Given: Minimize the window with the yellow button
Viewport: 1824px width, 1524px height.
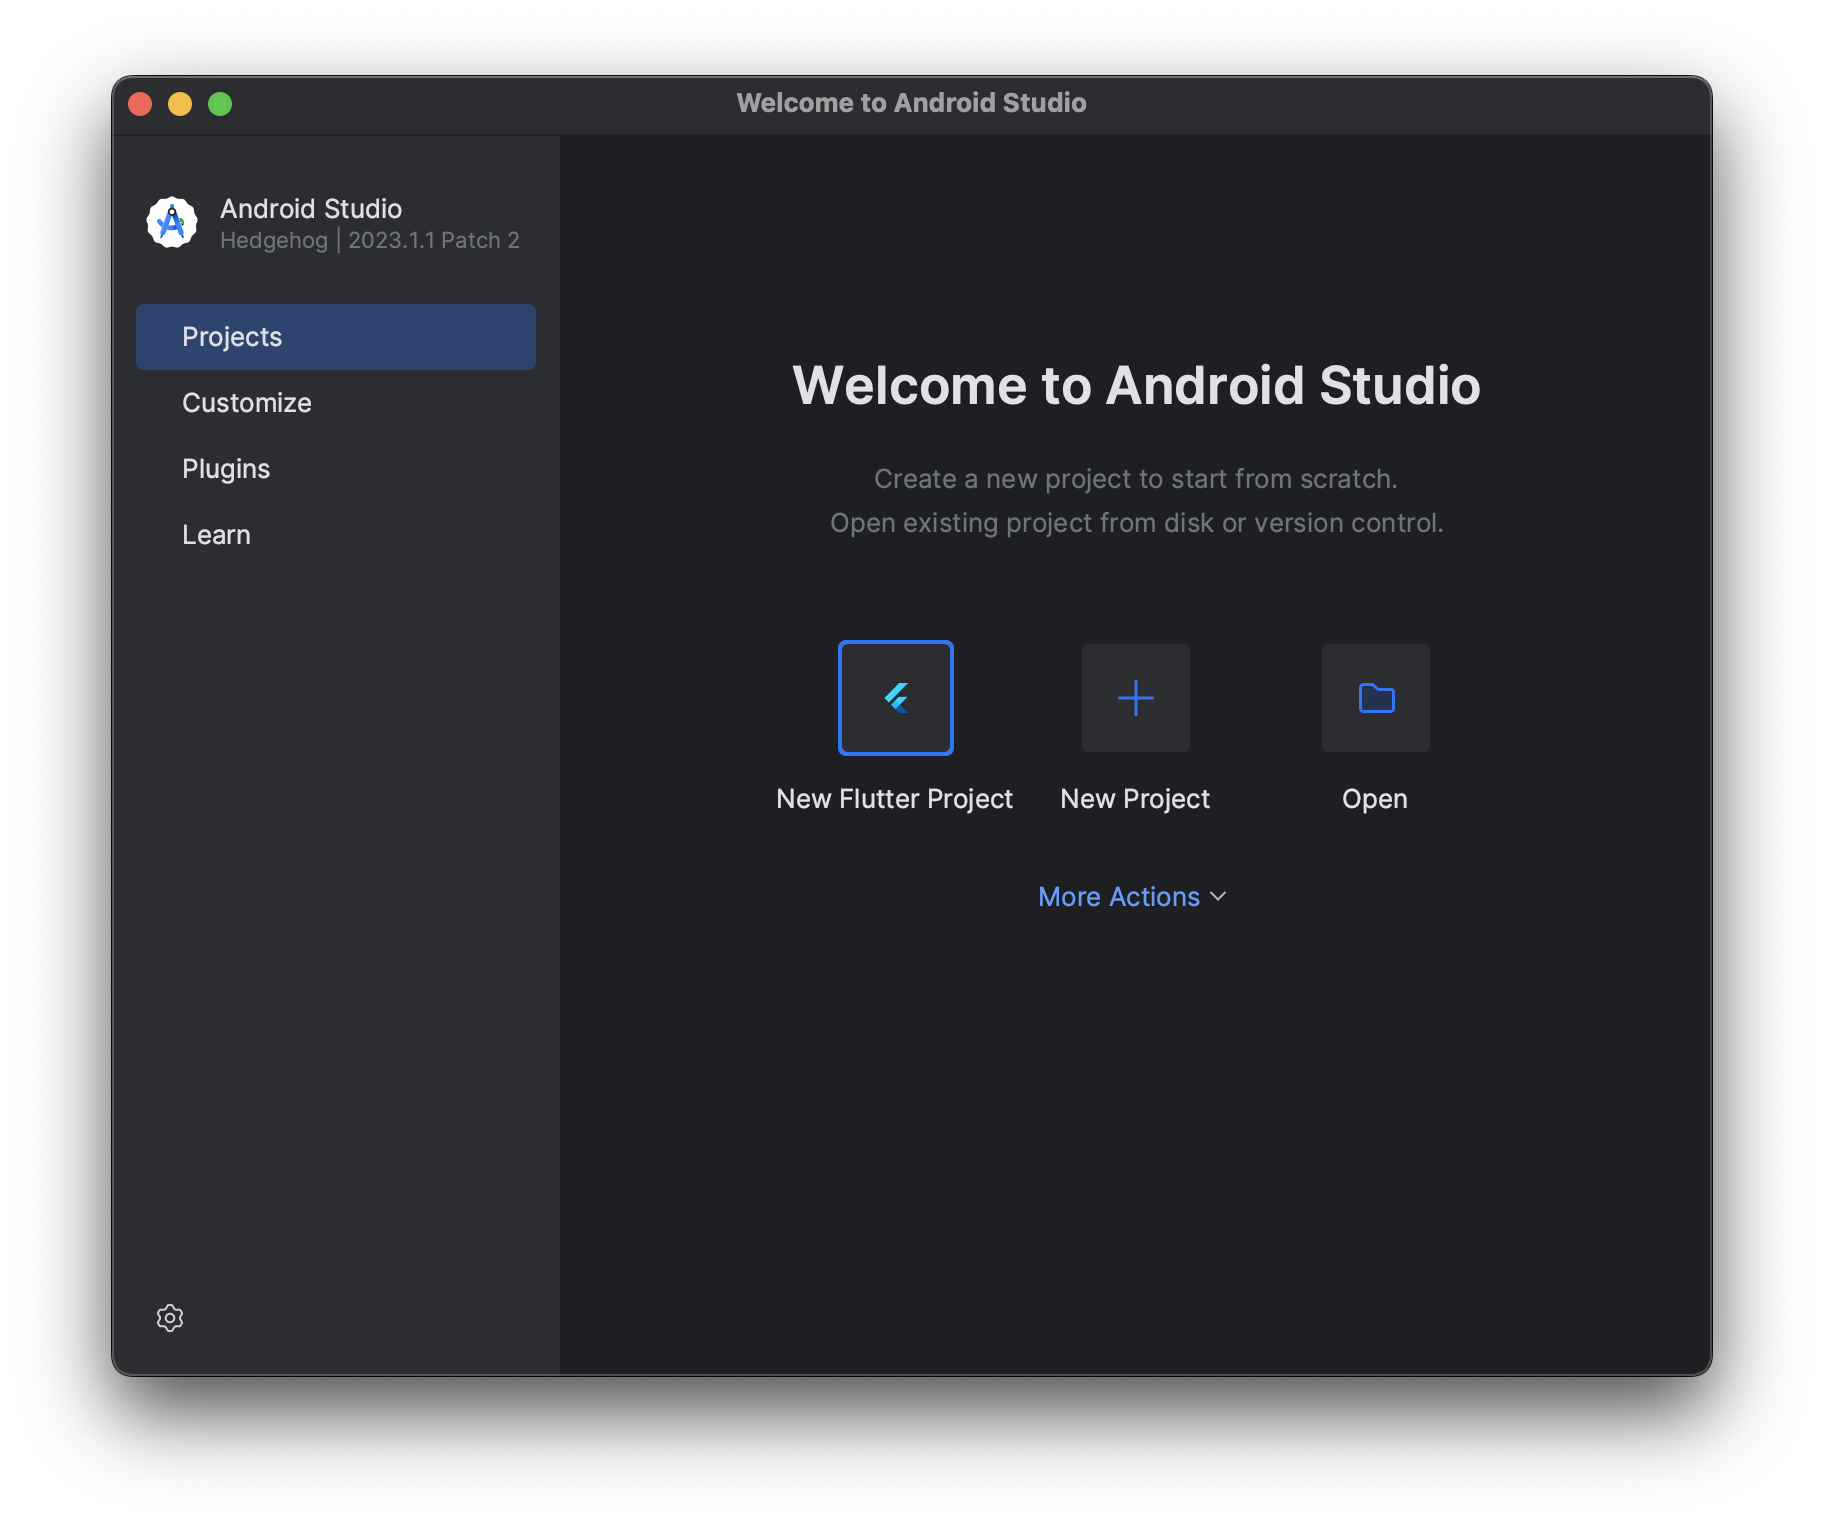Looking at the screenshot, I should [180, 104].
